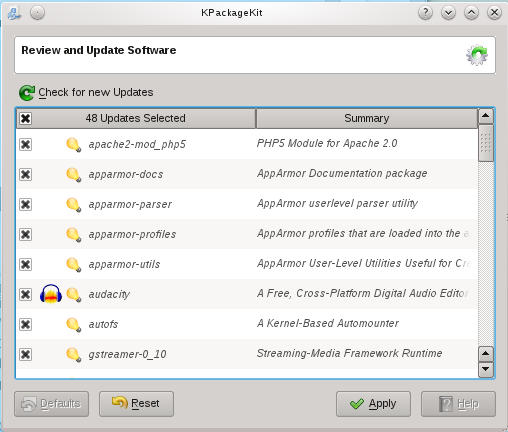508x432 pixels.
Task: Apply the selected updates
Action: pyautogui.click(x=373, y=404)
